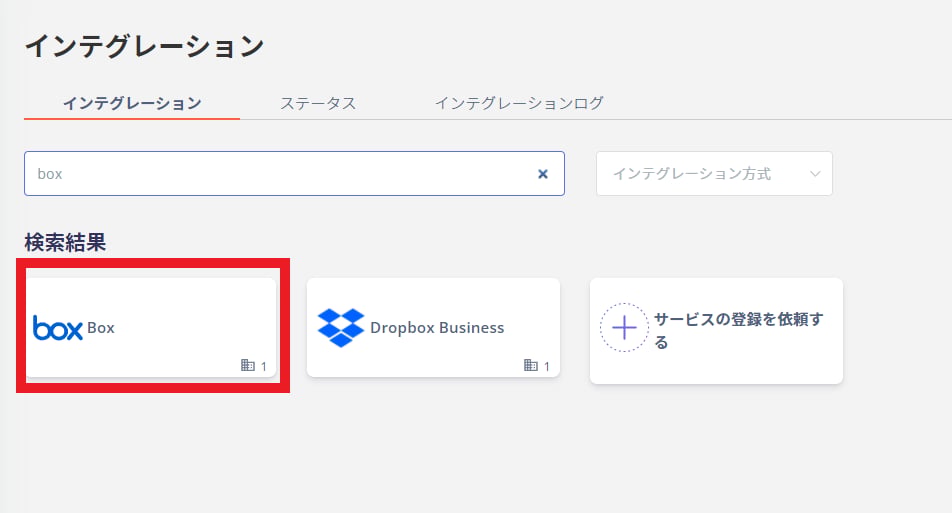This screenshot has width=952, height=513.
Task: Clear the box search field with X
Action: (x=543, y=174)
